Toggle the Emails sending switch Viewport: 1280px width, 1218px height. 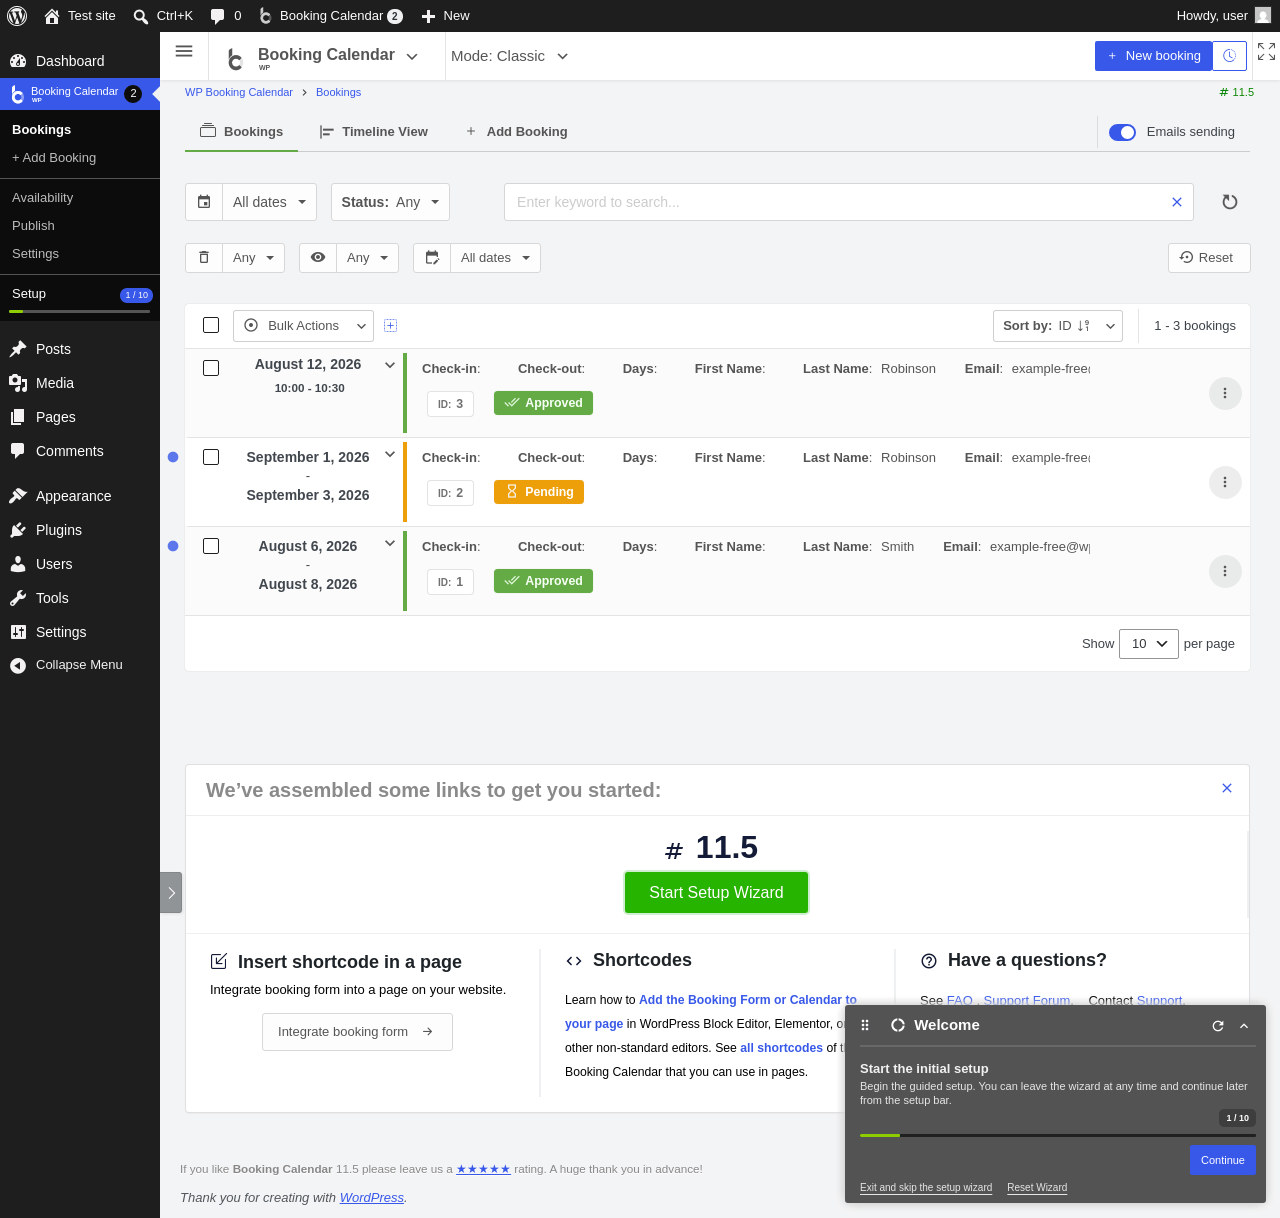coord(1122,132)
